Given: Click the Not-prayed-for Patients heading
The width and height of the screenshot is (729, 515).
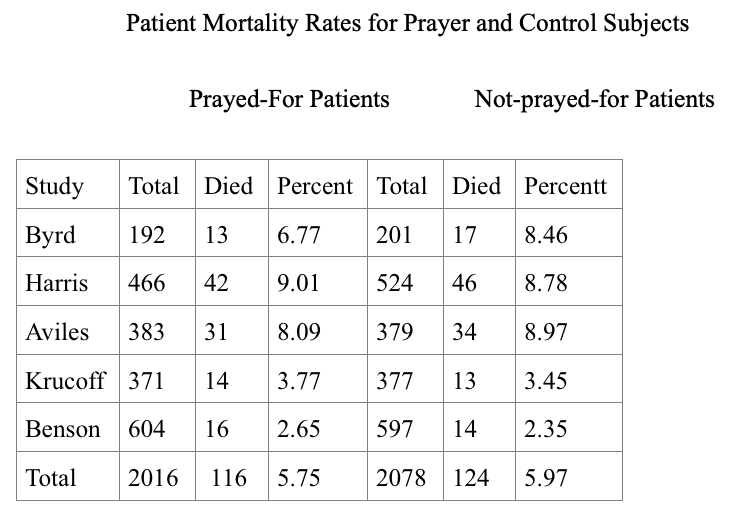Looking at the screenshot, I should tap(594, 99).
